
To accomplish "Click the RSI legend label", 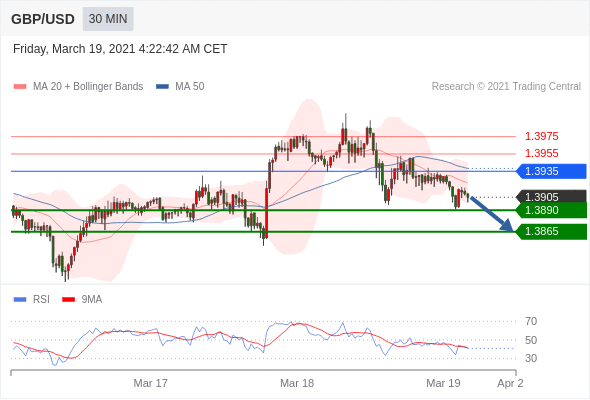I will [41, 300].
